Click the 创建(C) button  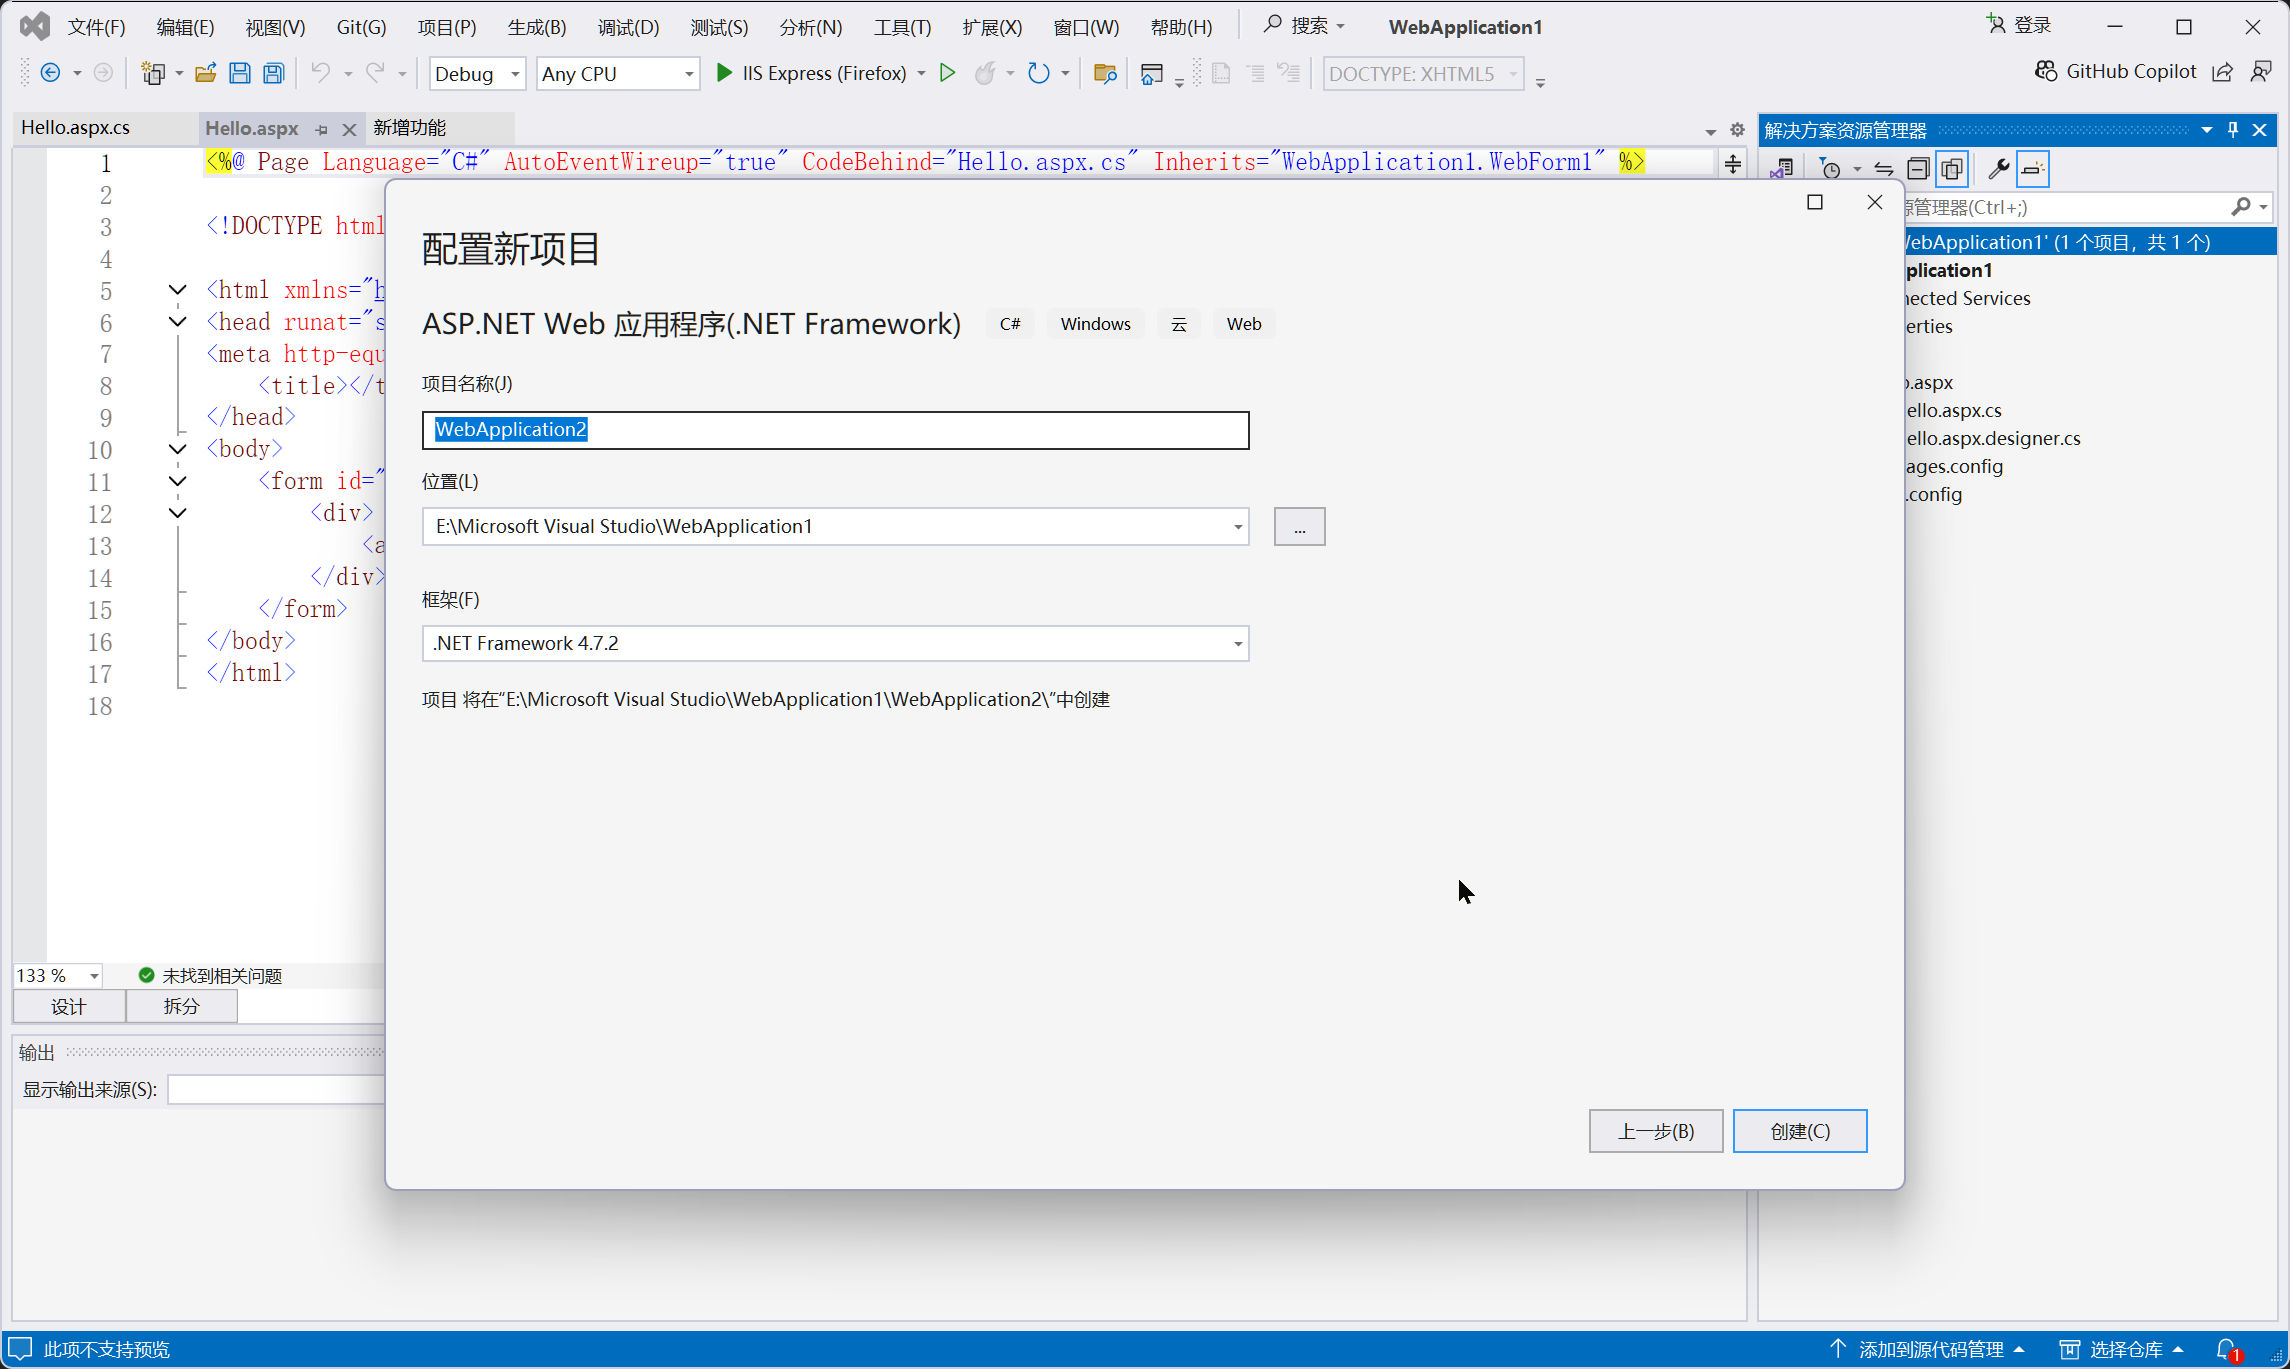click(1799, 1131)
